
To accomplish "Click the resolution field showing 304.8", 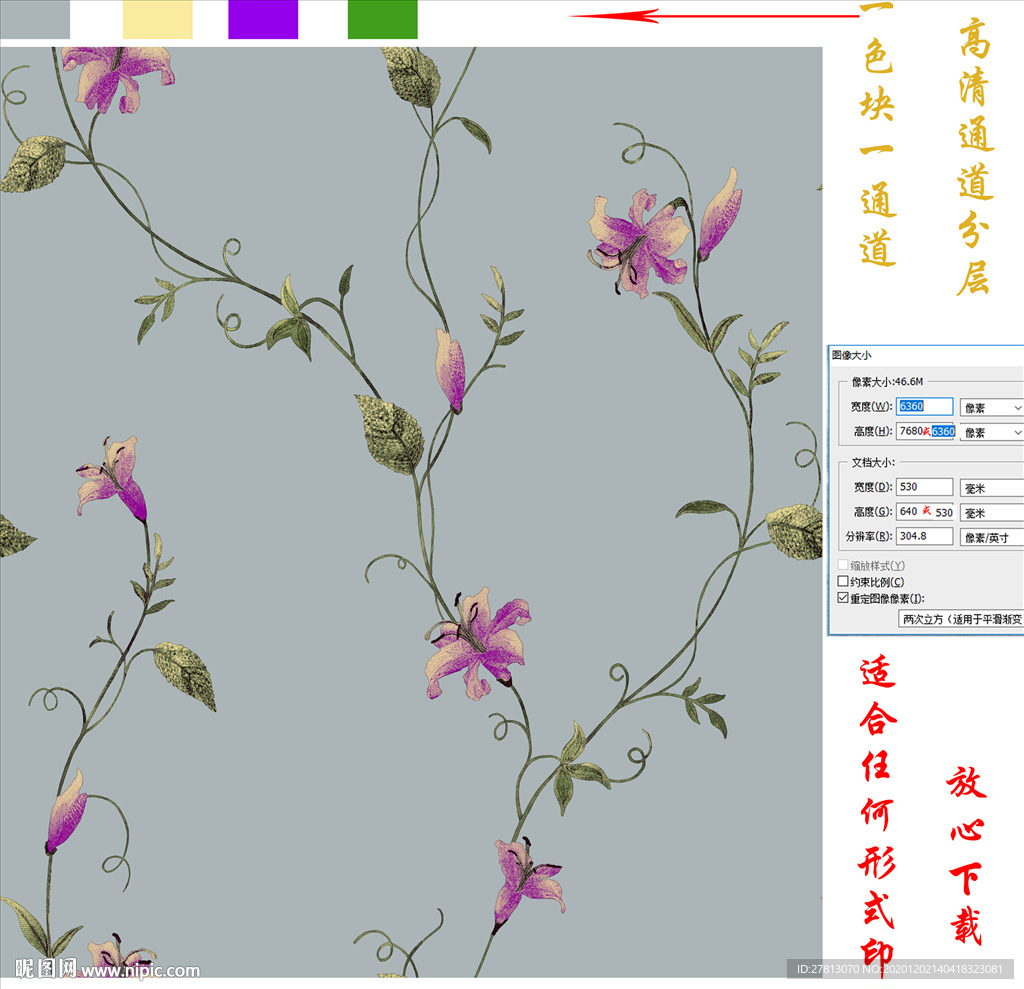I will (924, 537).
